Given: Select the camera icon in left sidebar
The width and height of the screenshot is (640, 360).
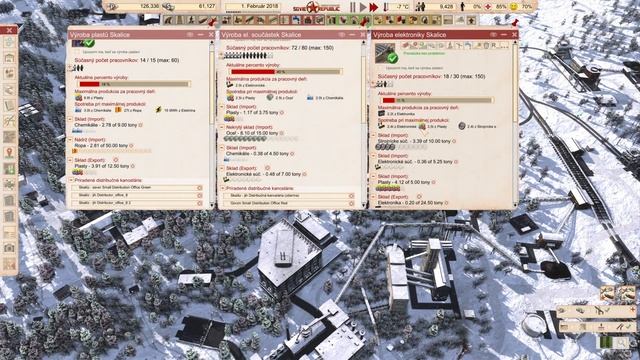Looking at the screenshot, I should pyautogui.click(x=9, y=248).
